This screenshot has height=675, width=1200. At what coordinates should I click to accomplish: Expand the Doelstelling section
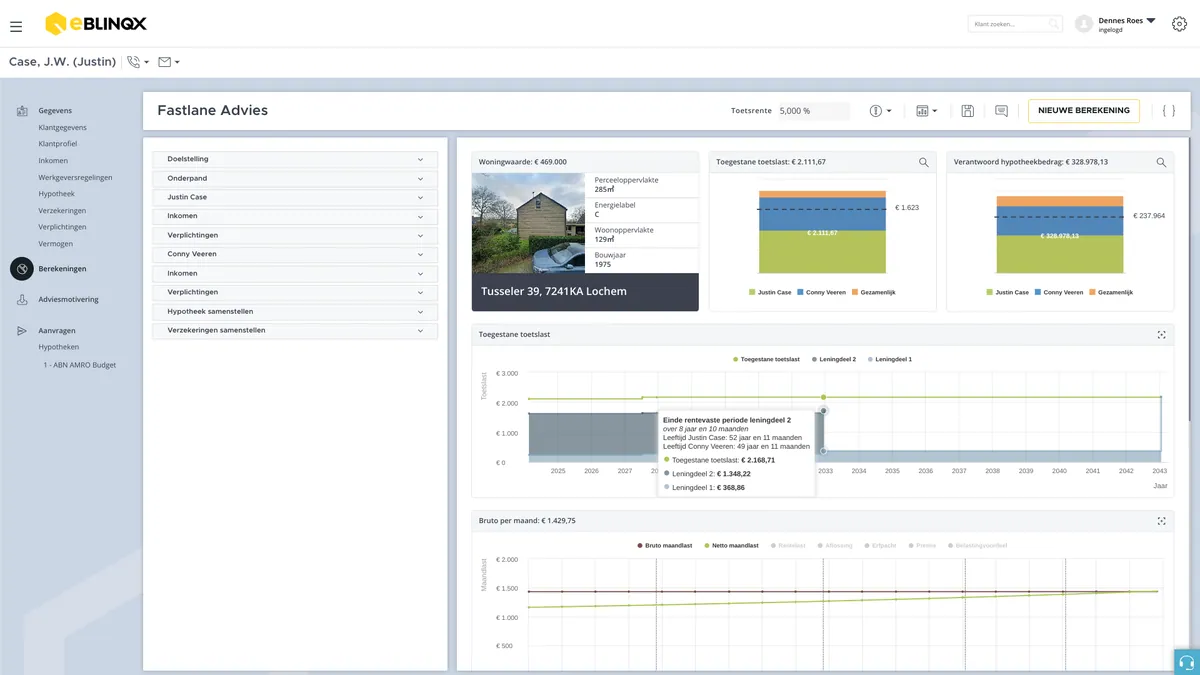click(x=295, y=159)
